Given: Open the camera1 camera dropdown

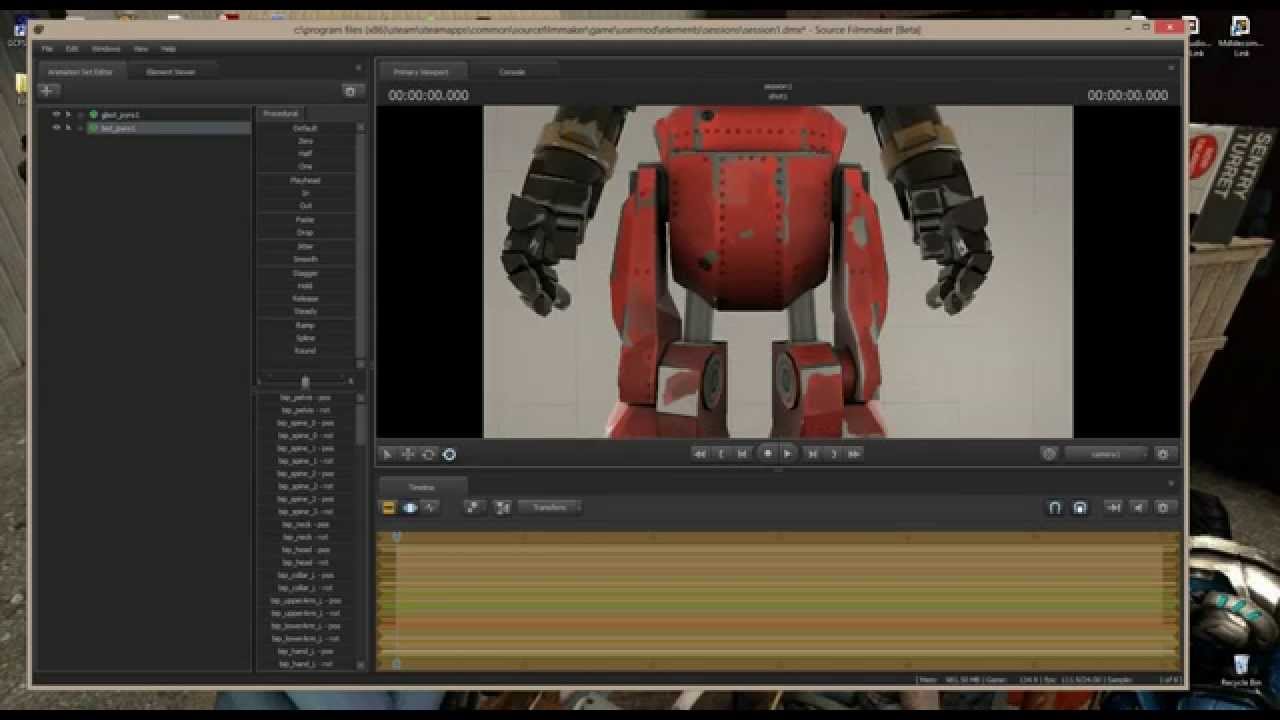Looking at the screenshot, I should pos(1106,454).
